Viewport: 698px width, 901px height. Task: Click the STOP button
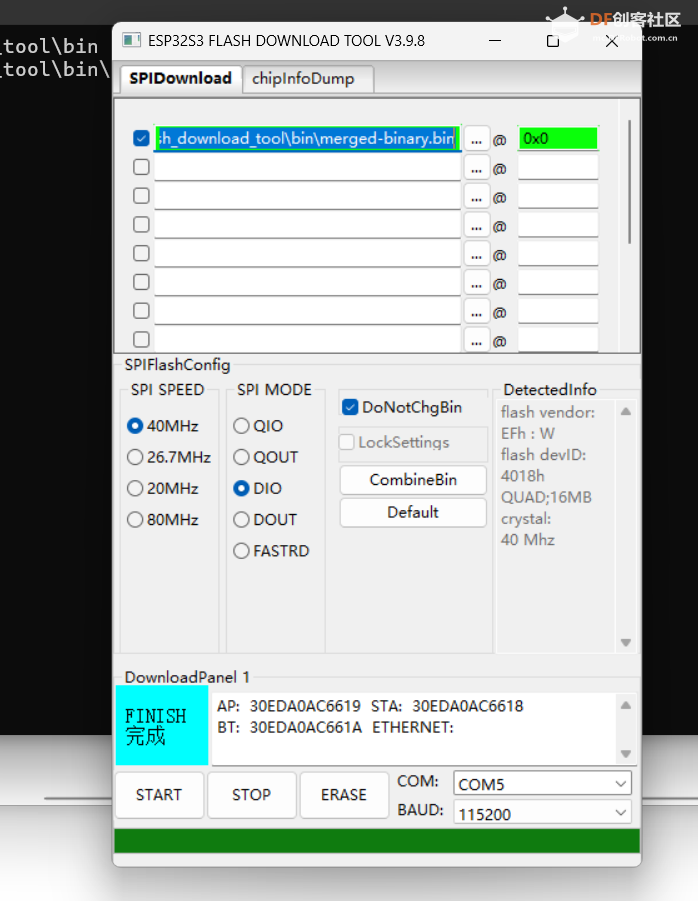pos(252,795)
